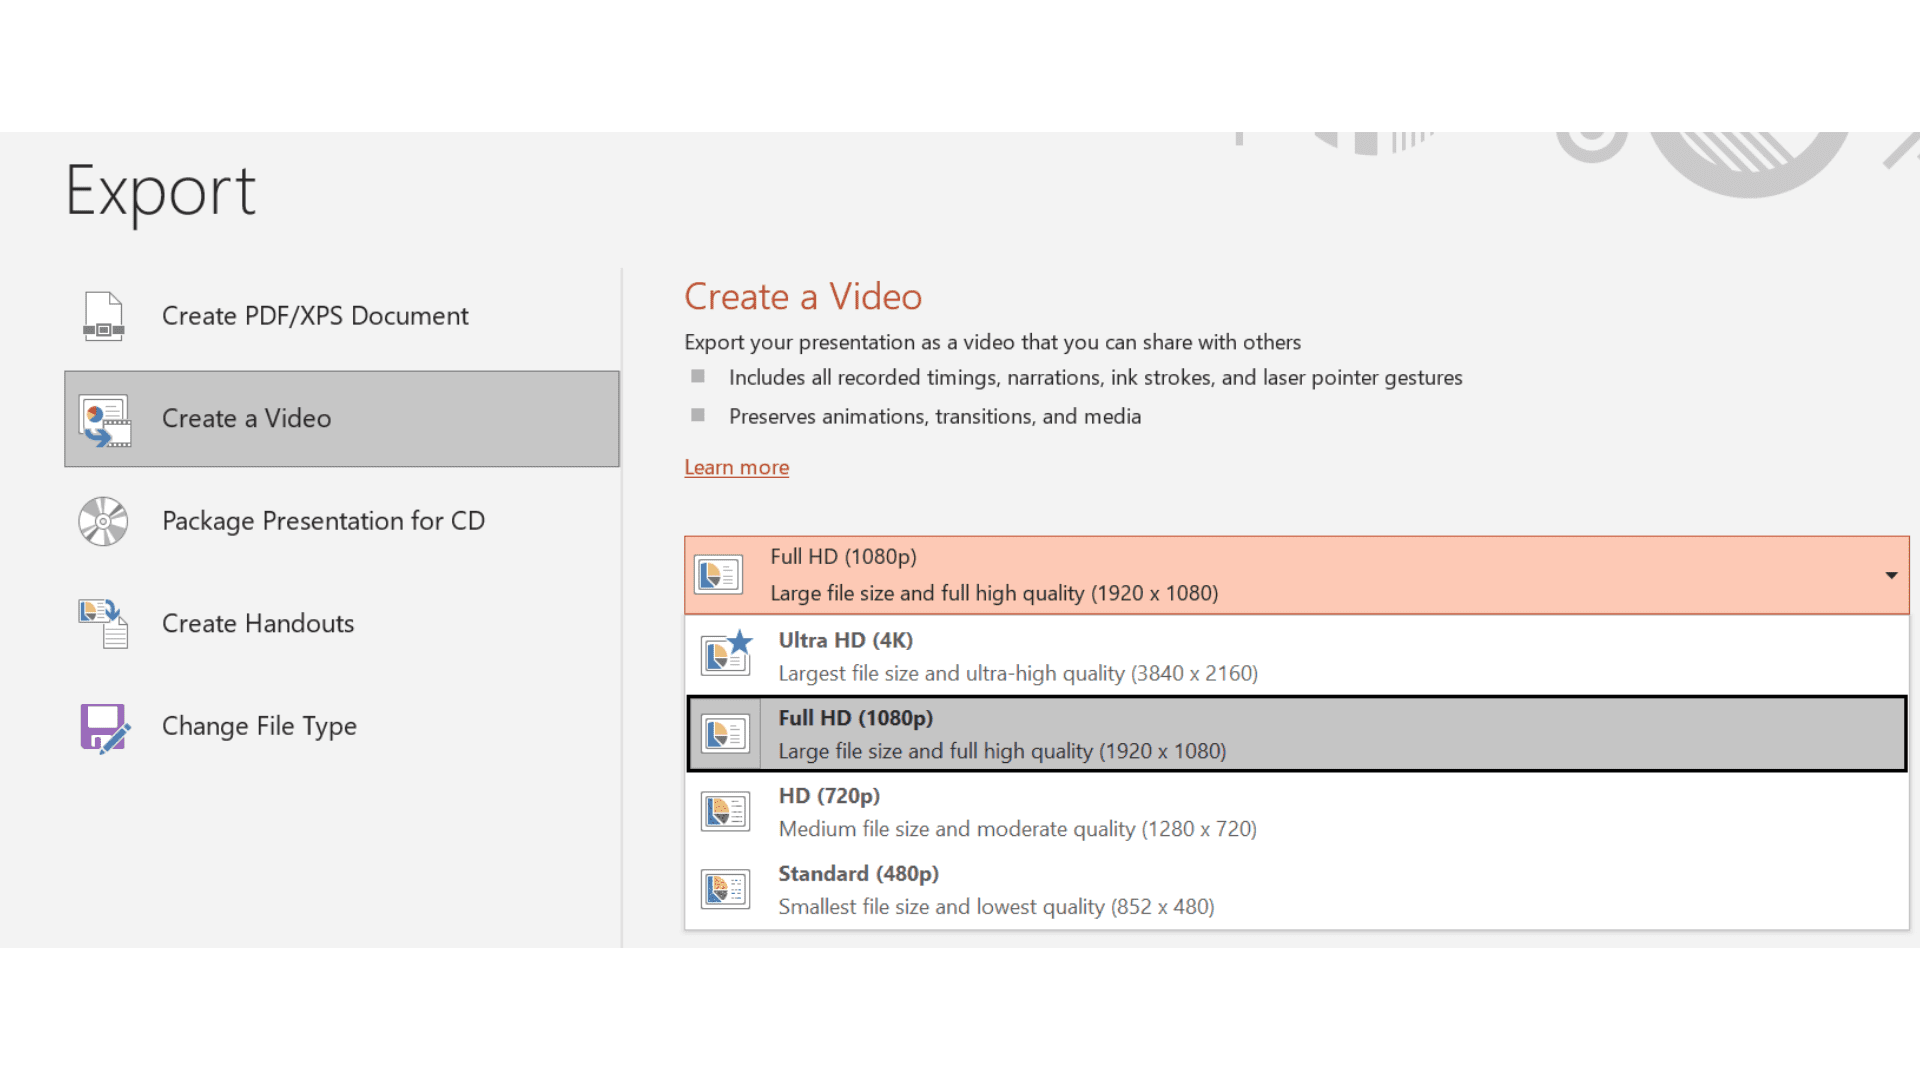
Task: Click 'Largest file size and ultra-high quality' text
Action: click(x=1018, y=674)
